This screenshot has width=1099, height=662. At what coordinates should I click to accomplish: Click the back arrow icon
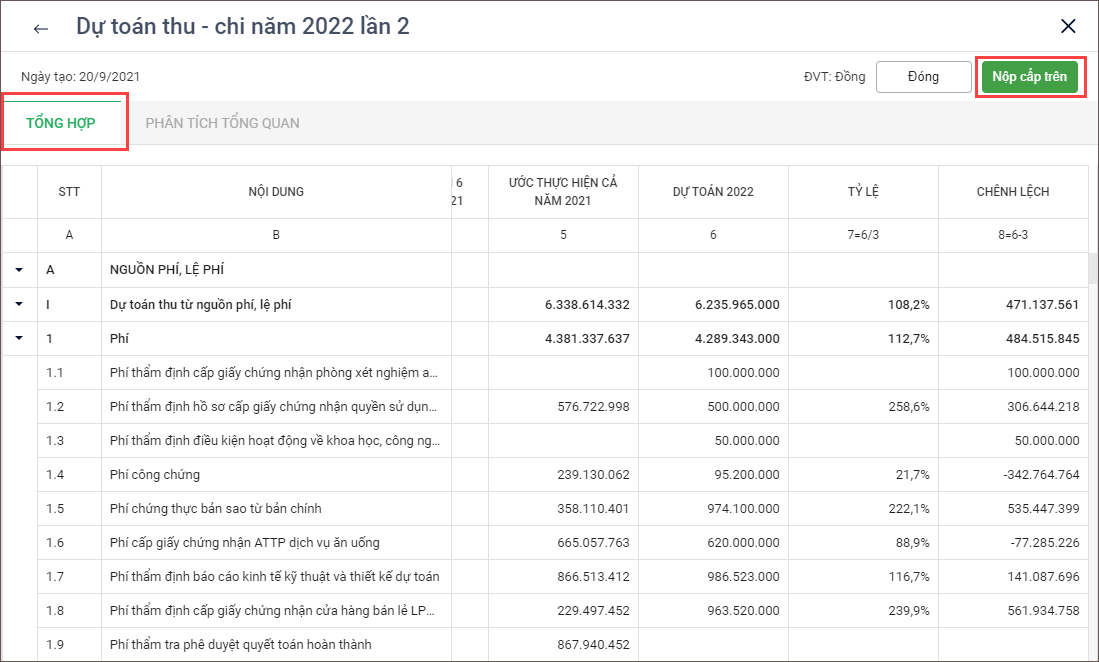pos(41,28)
